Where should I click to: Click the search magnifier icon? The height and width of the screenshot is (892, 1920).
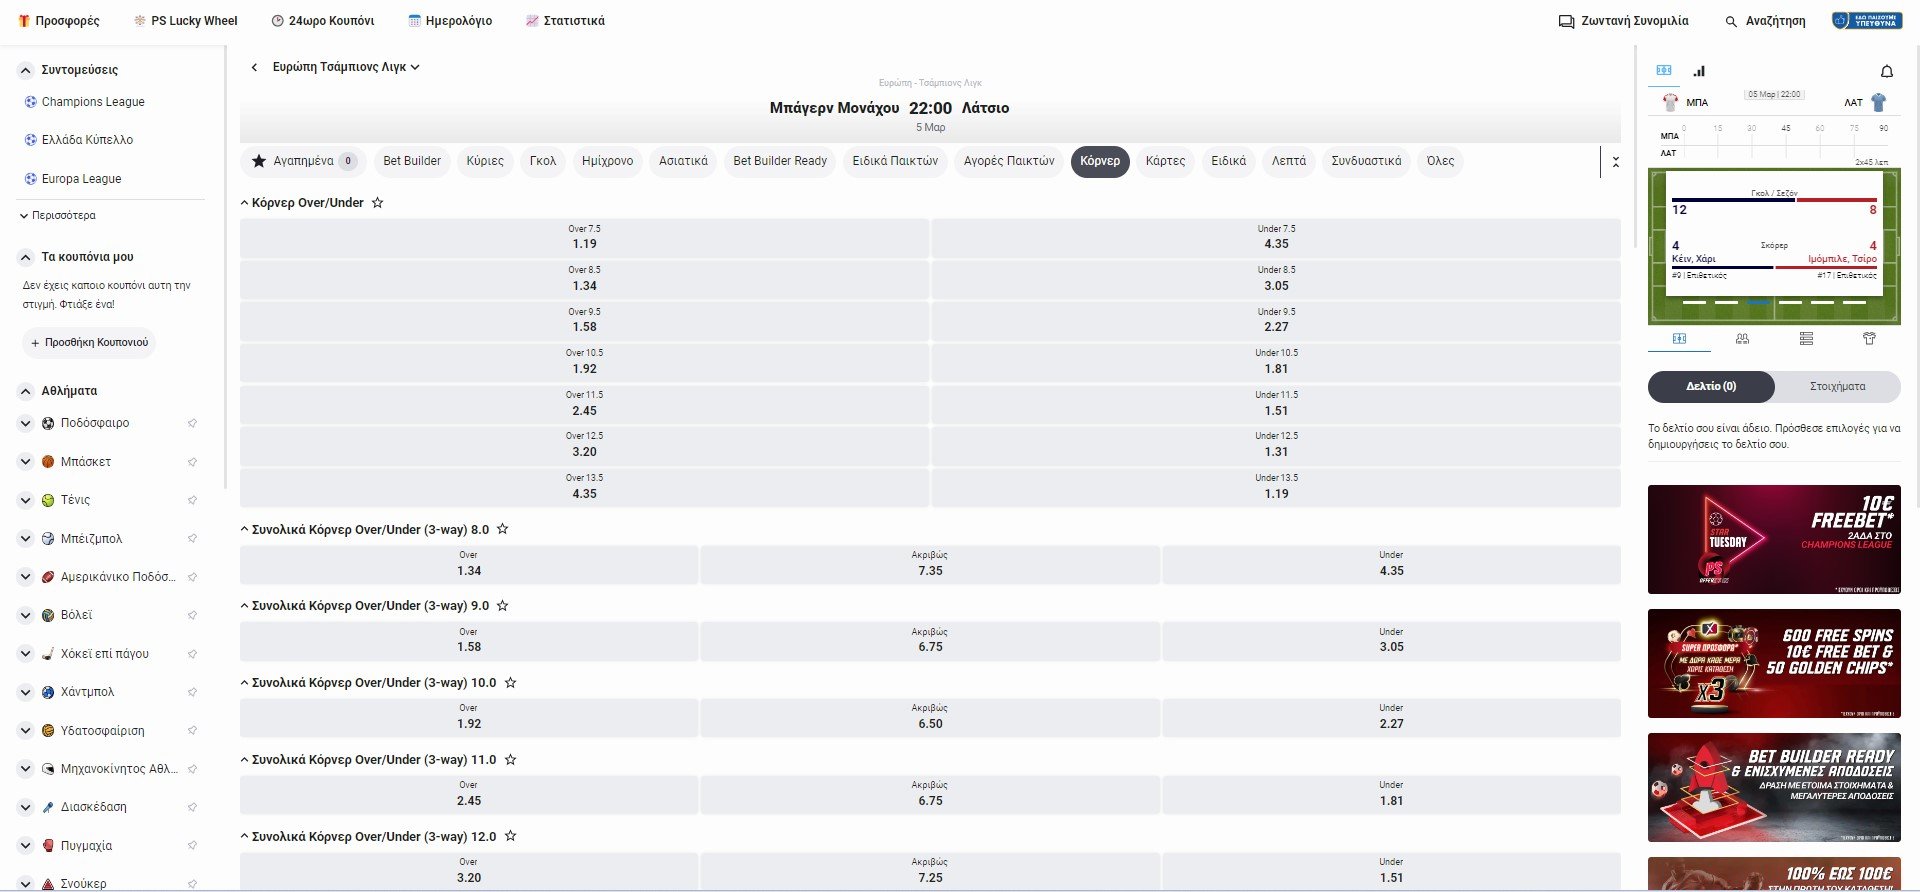click(x=1731, y=21)
